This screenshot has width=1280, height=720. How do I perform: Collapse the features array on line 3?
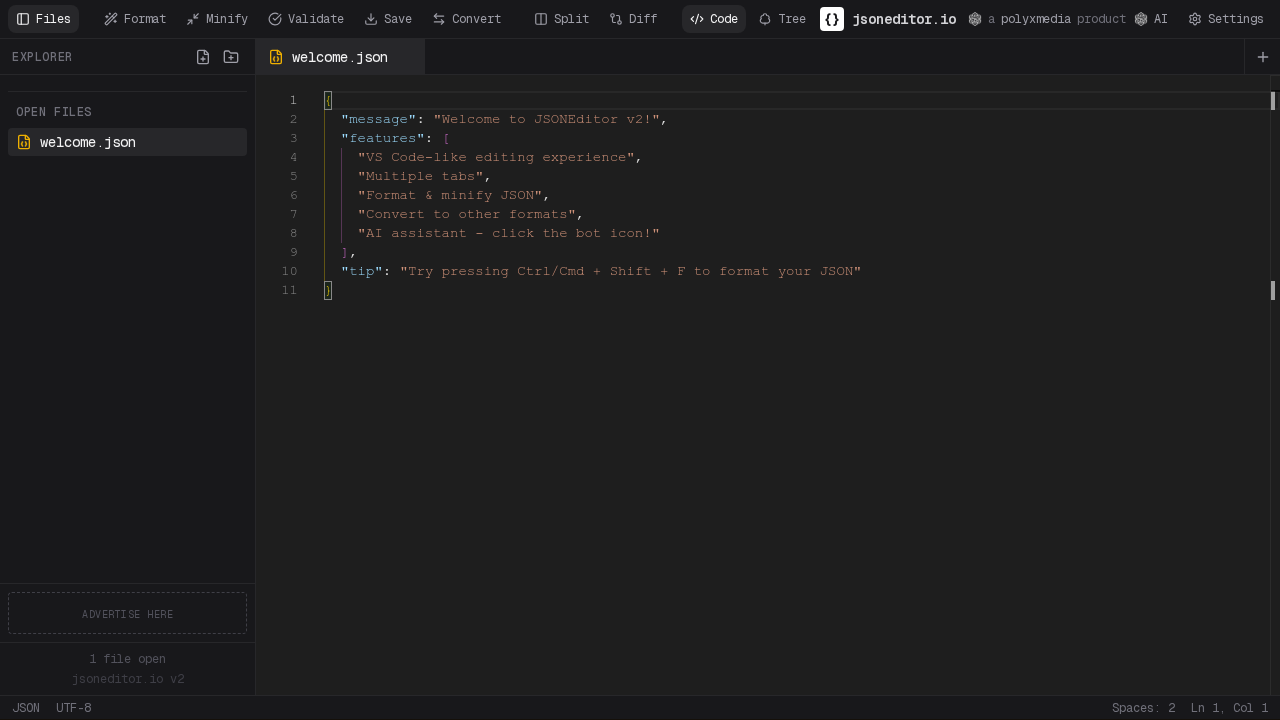[311, 138]
